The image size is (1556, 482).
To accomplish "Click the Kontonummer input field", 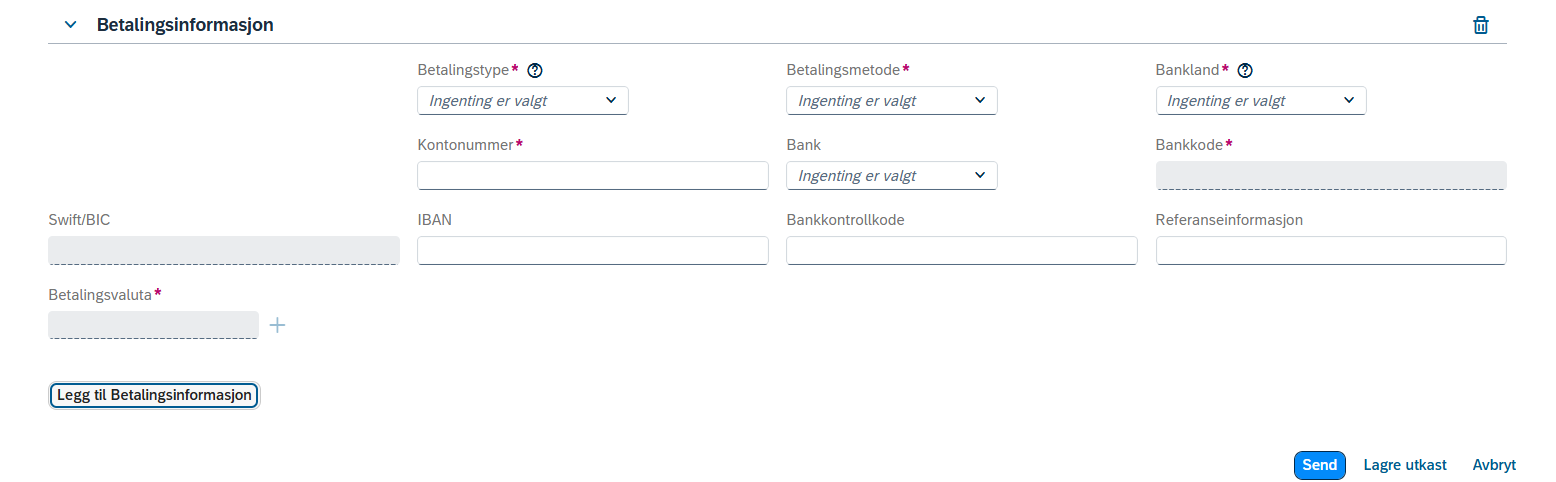I will (x=593, y=175).
